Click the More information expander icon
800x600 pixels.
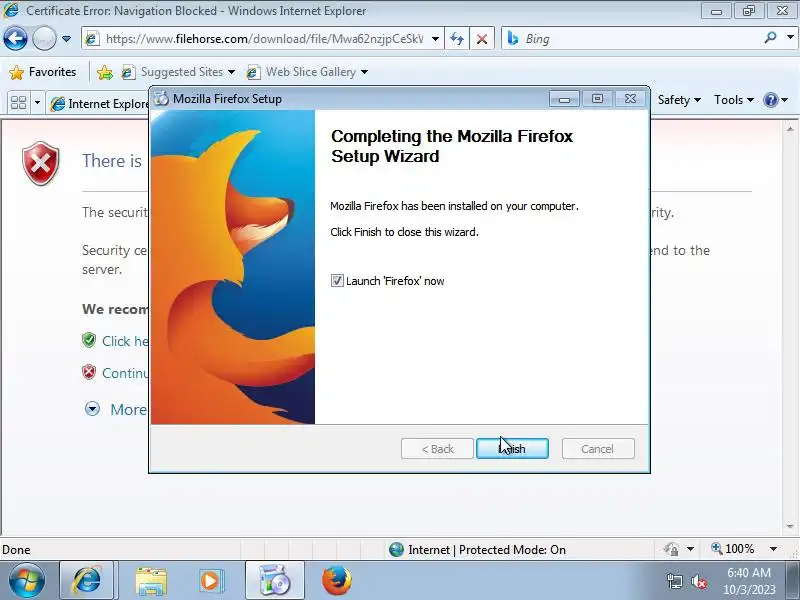(92, 409)
